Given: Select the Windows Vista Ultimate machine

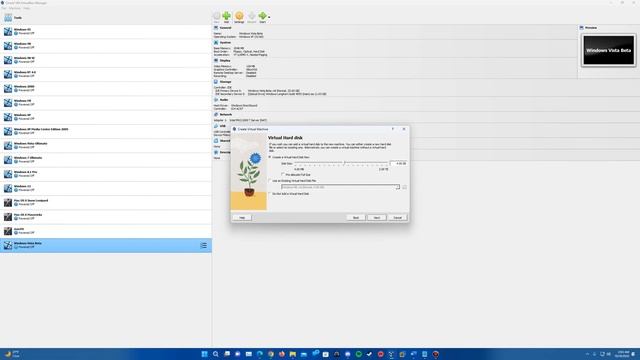Looking at the screenshot, I should [106, 145].
